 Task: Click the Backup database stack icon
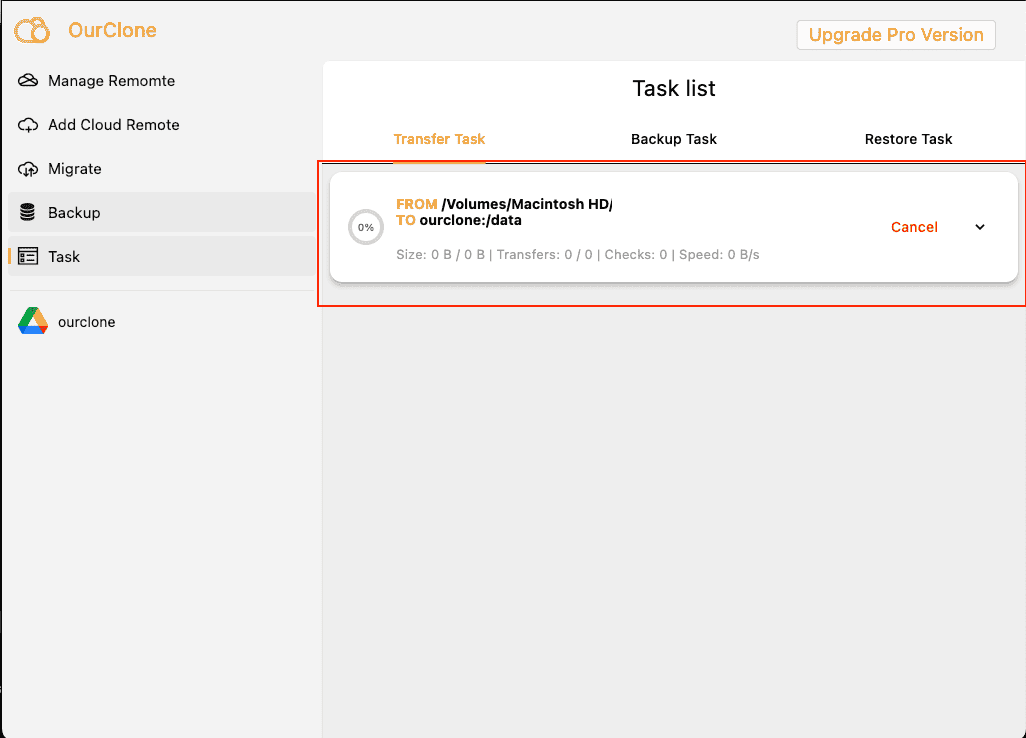pos(28,213)
